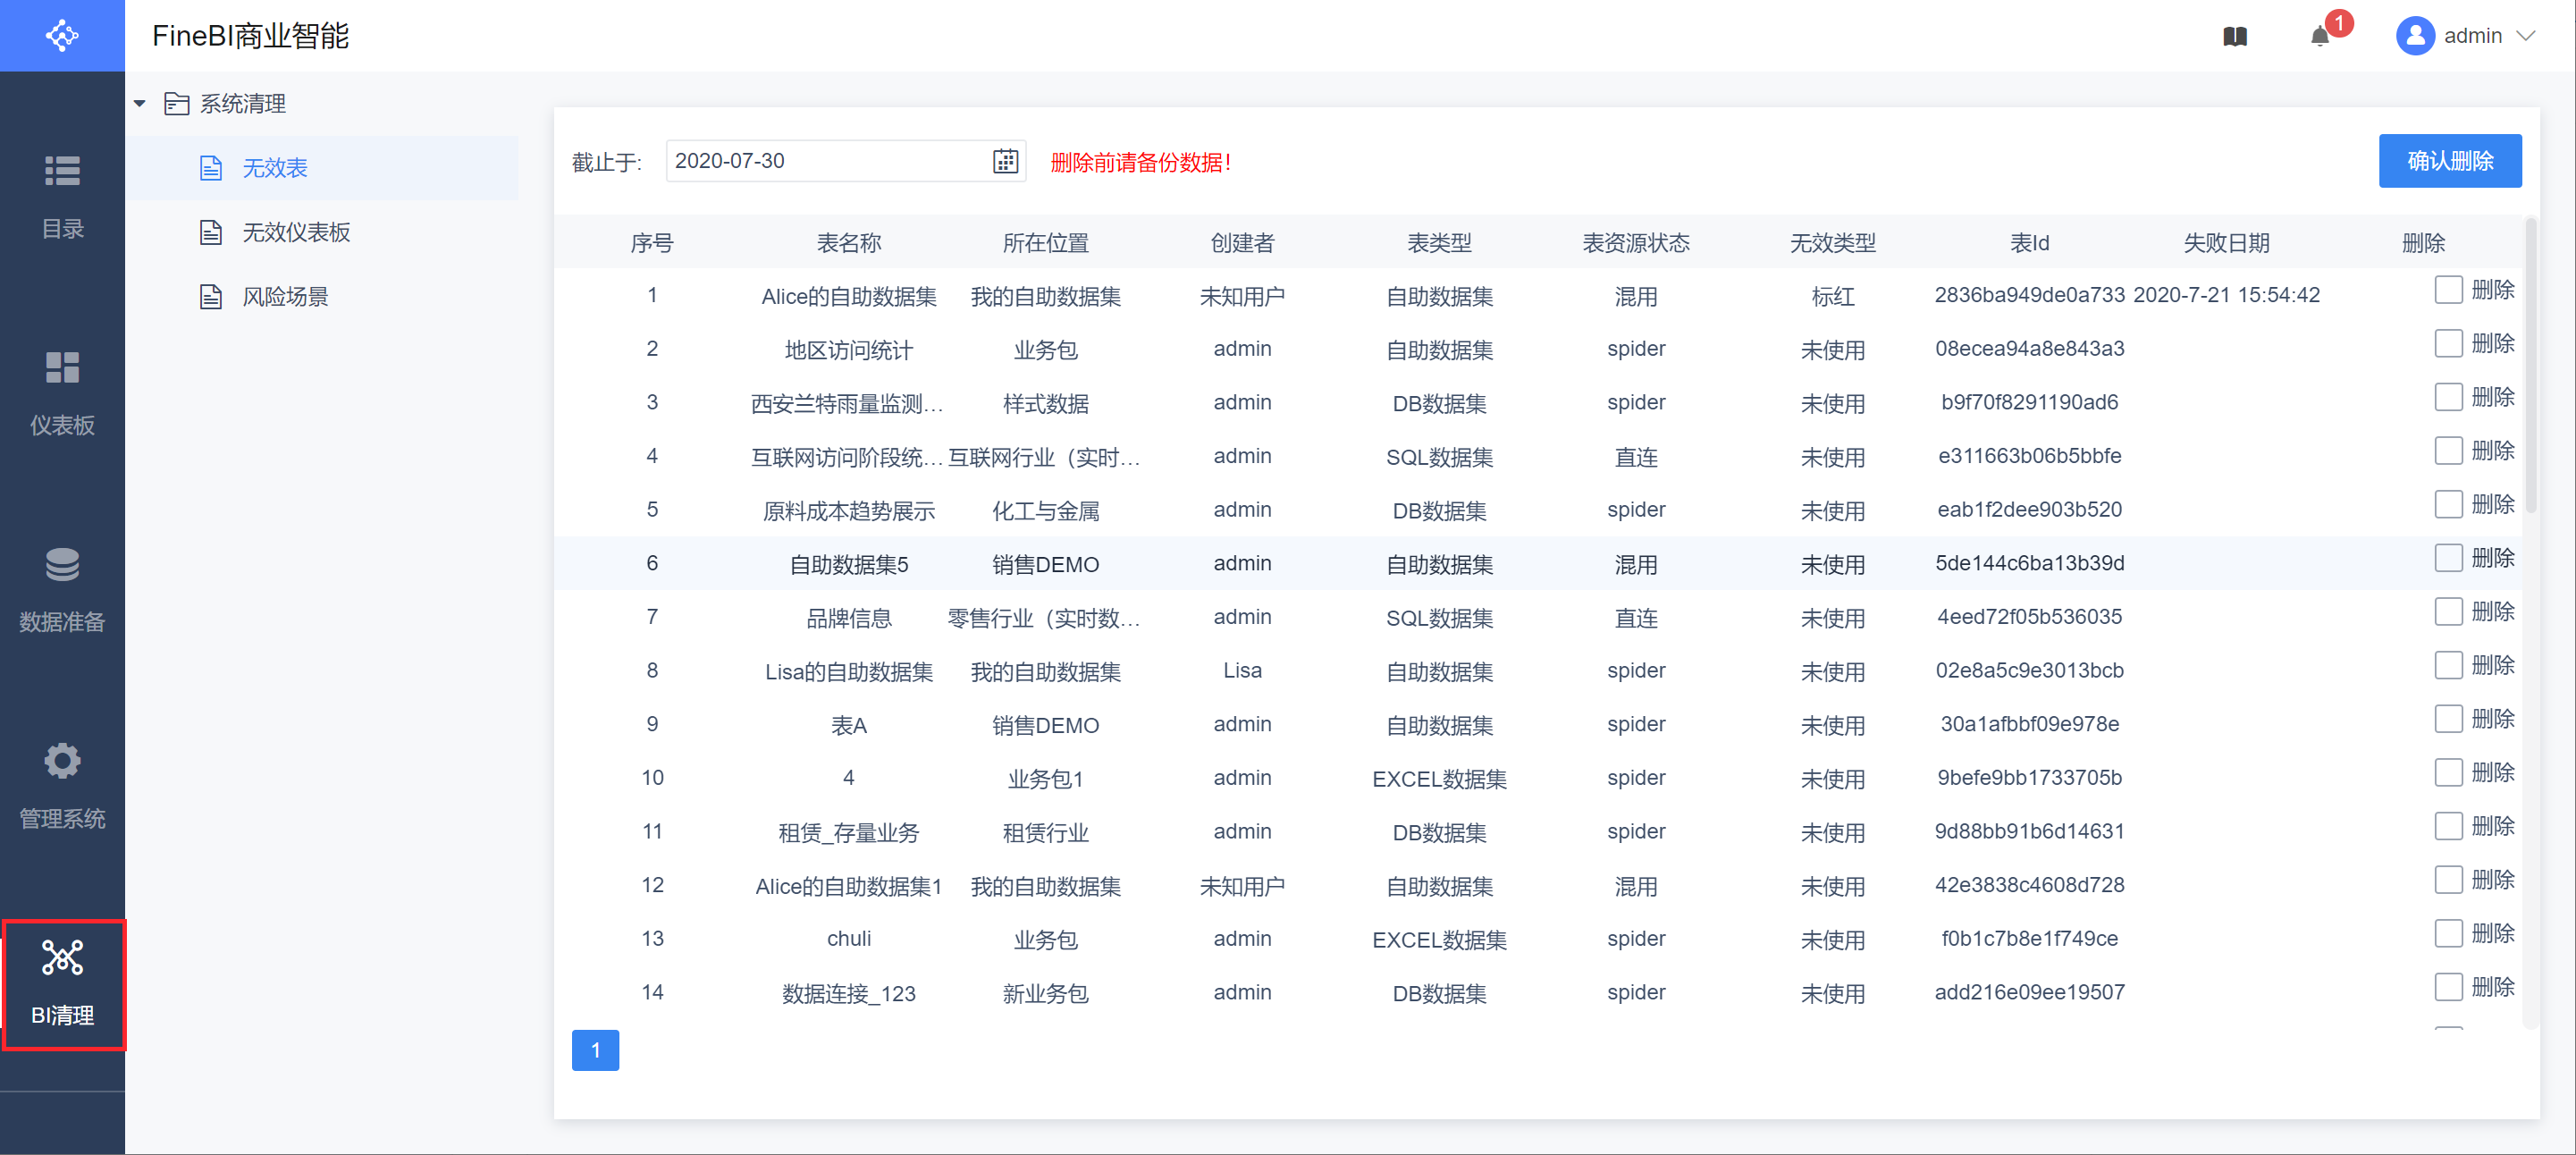Screen dimensions: 2576x1155
Task: Go to page 1 pagination button
Action: pyautogui.click(x=595, y=1050)
